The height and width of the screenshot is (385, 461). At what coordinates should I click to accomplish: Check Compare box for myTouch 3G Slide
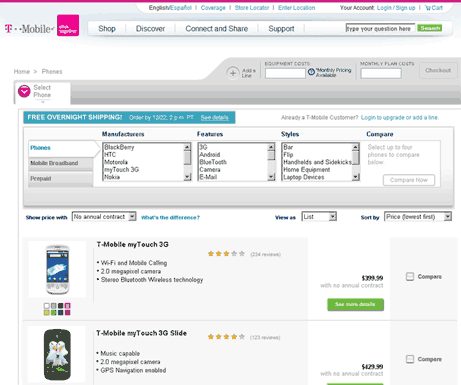[x=410, y=359]
